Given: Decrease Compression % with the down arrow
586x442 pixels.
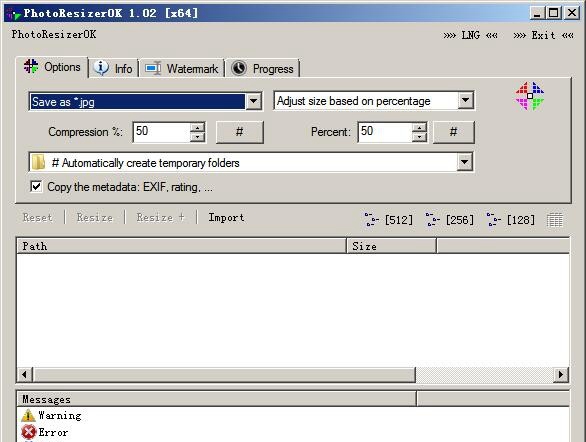Looking at the screenshot, I should tap(197, 137).
